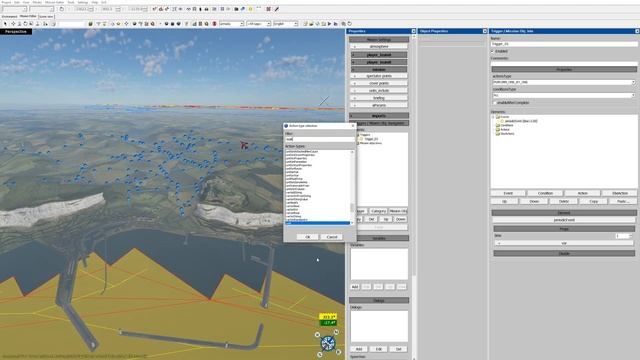This screenshot has width=640, height=360.
Task: Open the Project menu
Action: [x=7, y=2]
